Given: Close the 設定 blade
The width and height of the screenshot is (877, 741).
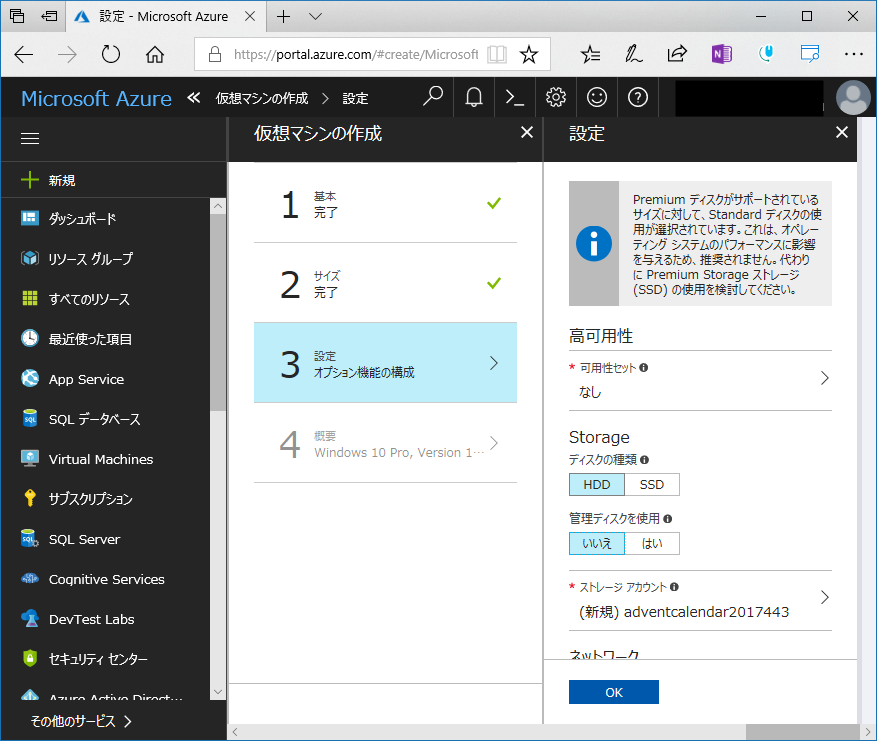Looking at the screenshot, I should pyautogui.click(x=842, y=133).
